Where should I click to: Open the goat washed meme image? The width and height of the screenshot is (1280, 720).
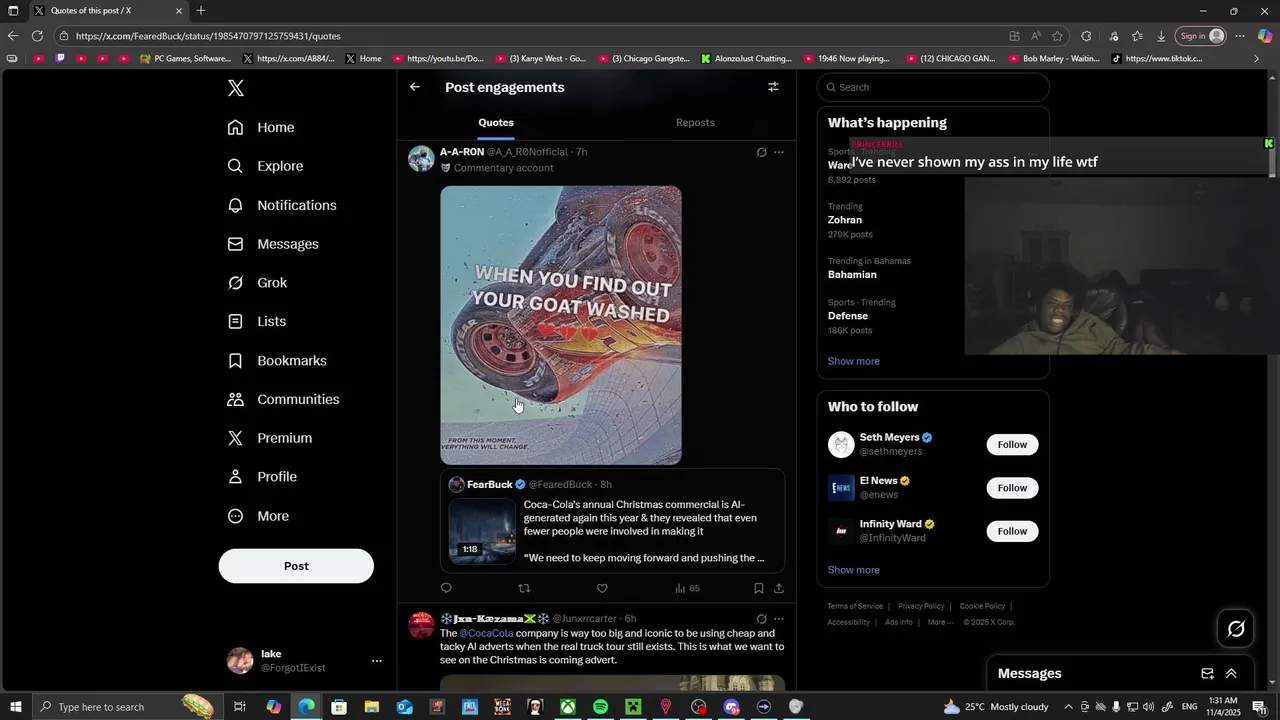point(561,325)
